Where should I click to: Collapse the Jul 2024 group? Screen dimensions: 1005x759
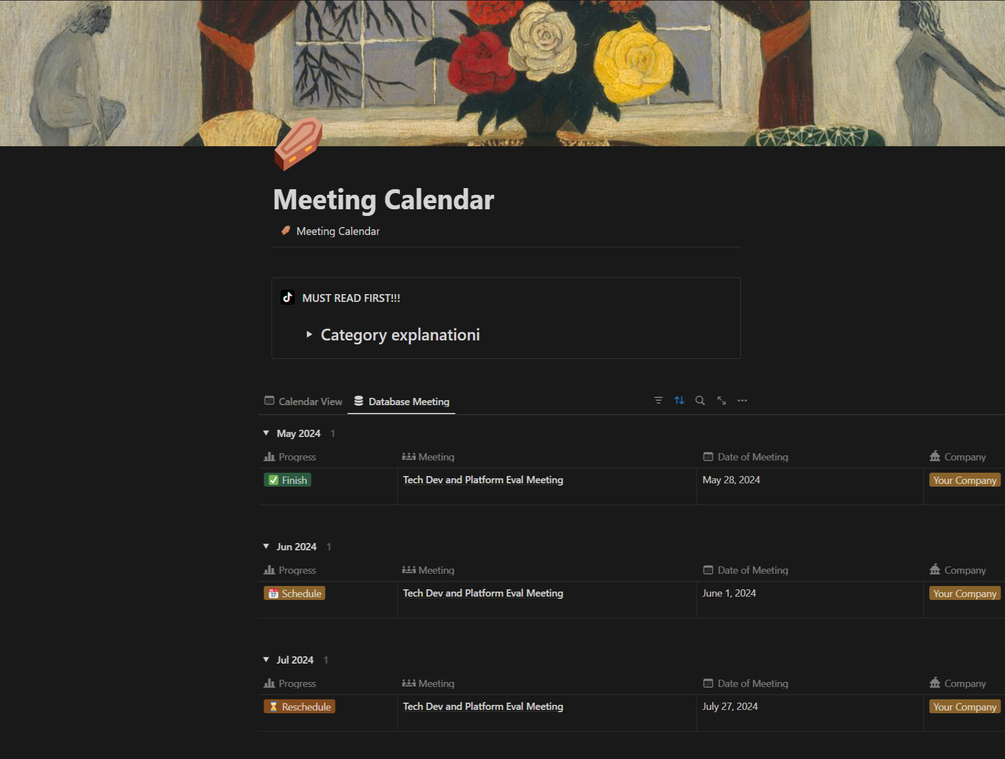tap(266, 660)
